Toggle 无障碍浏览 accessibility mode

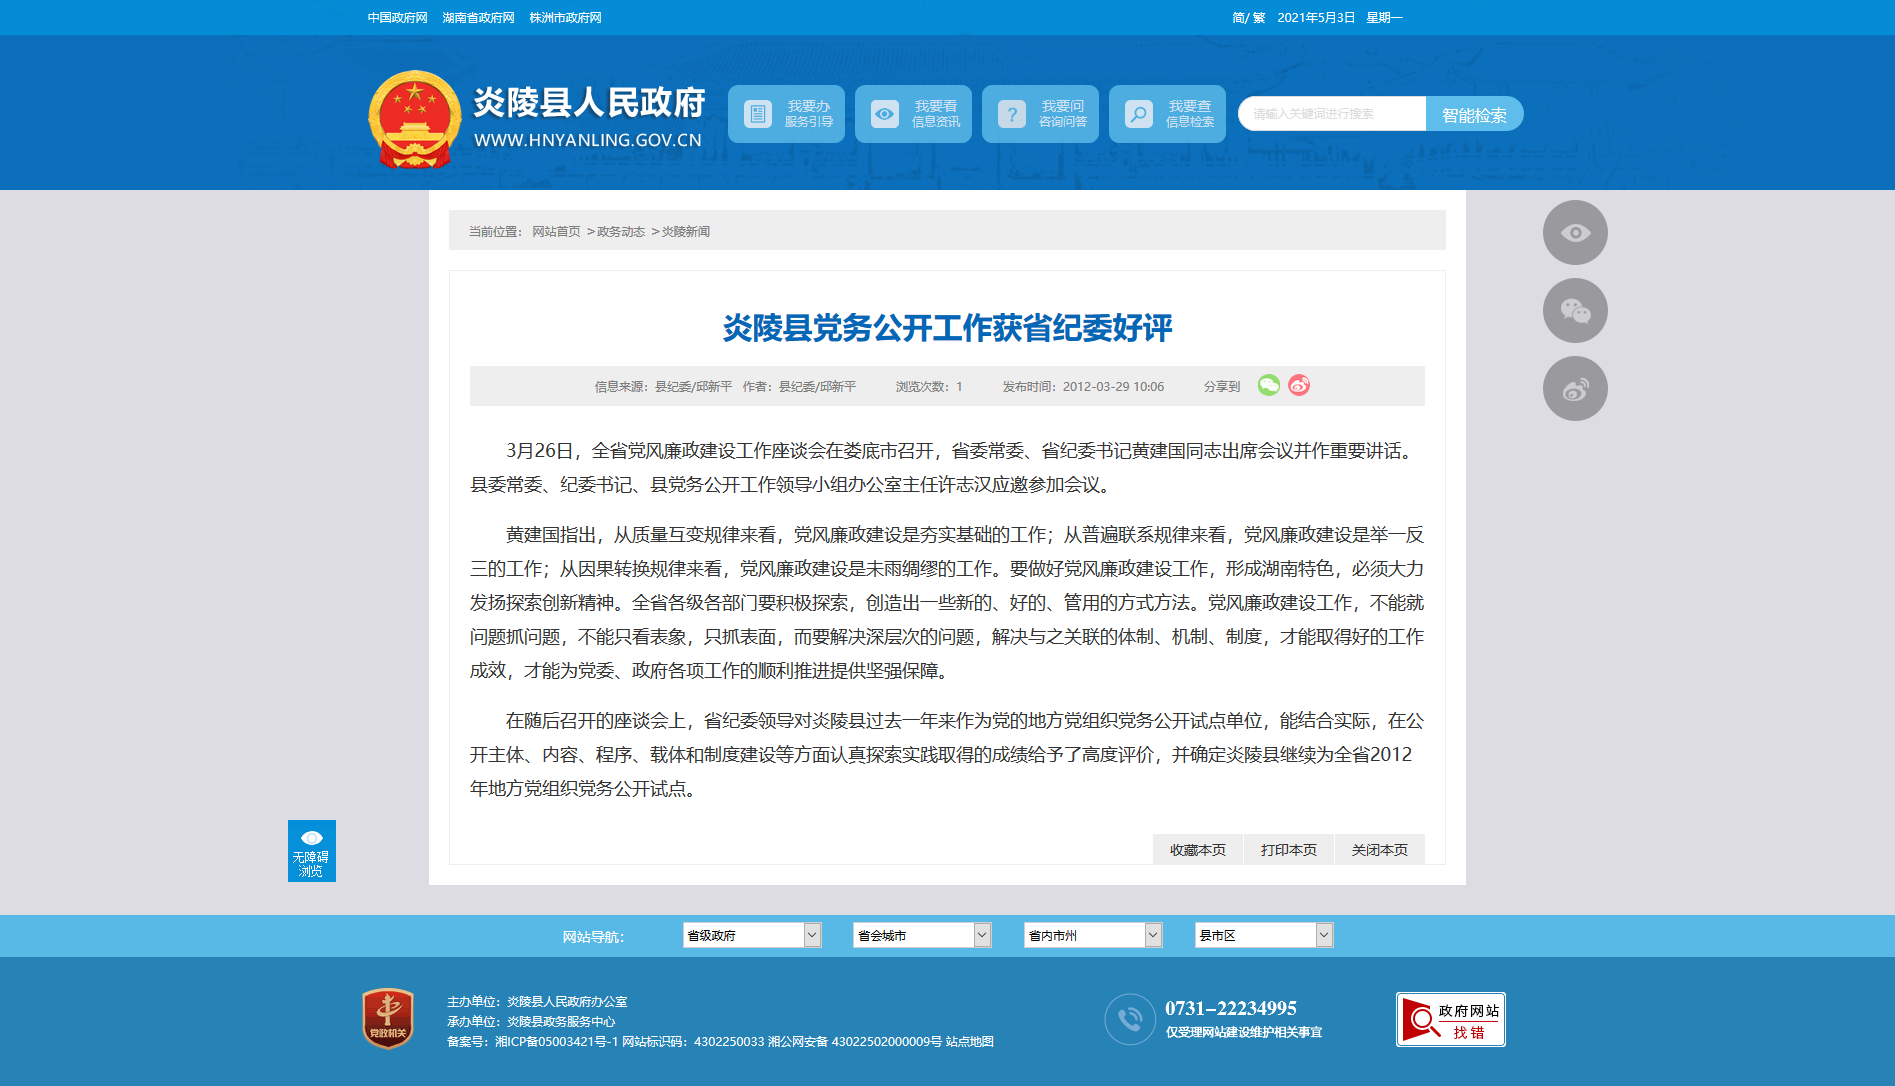(x=311, y=851)
